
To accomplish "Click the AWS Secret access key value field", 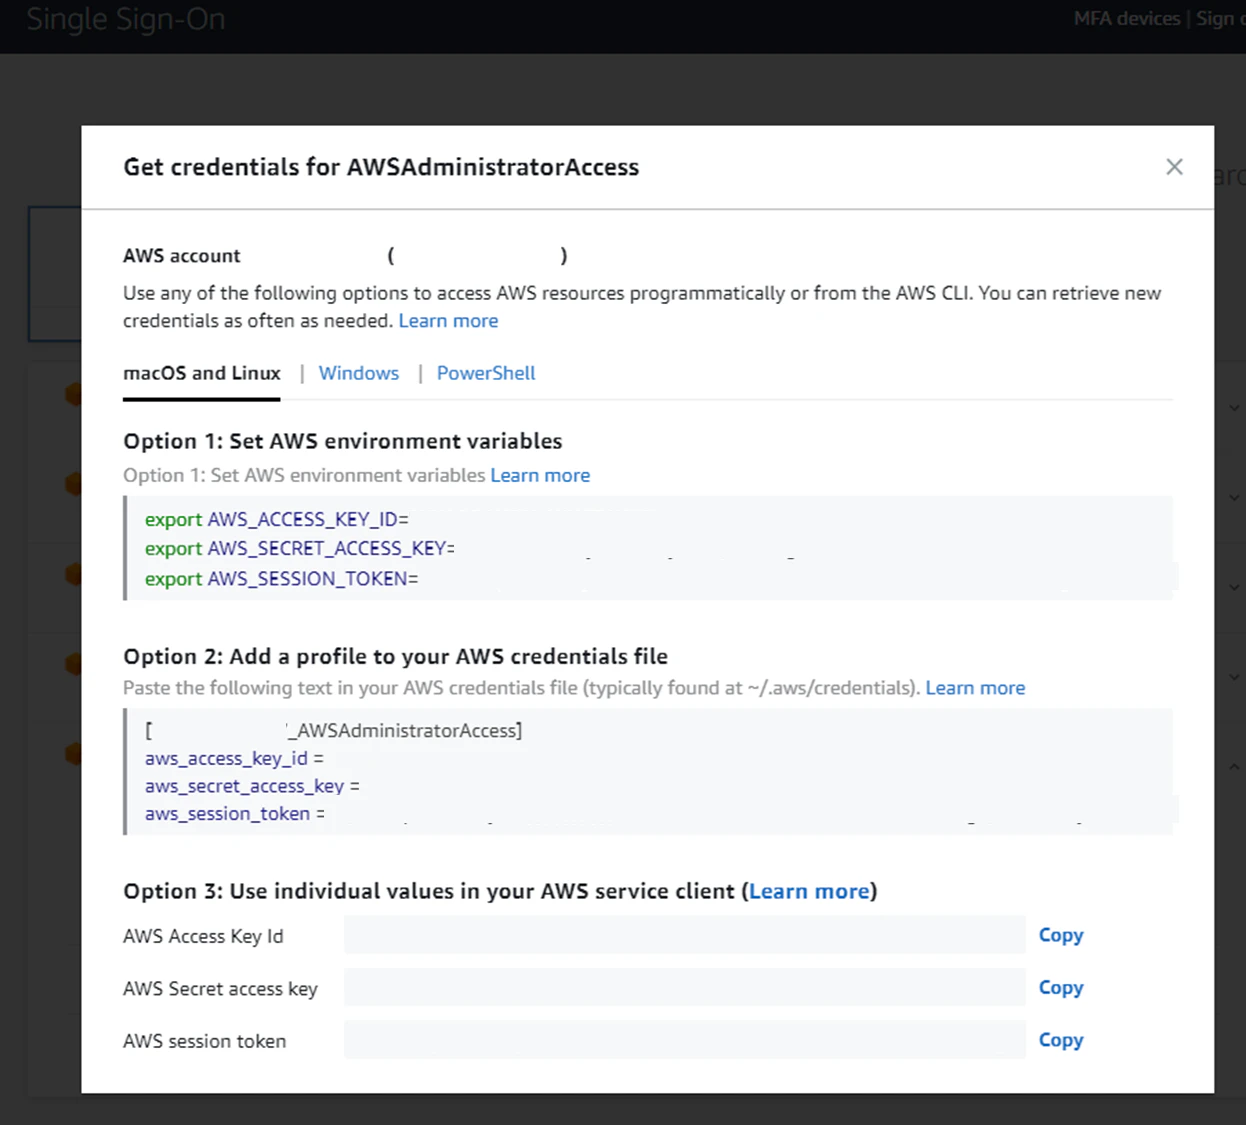I will 685,987.
